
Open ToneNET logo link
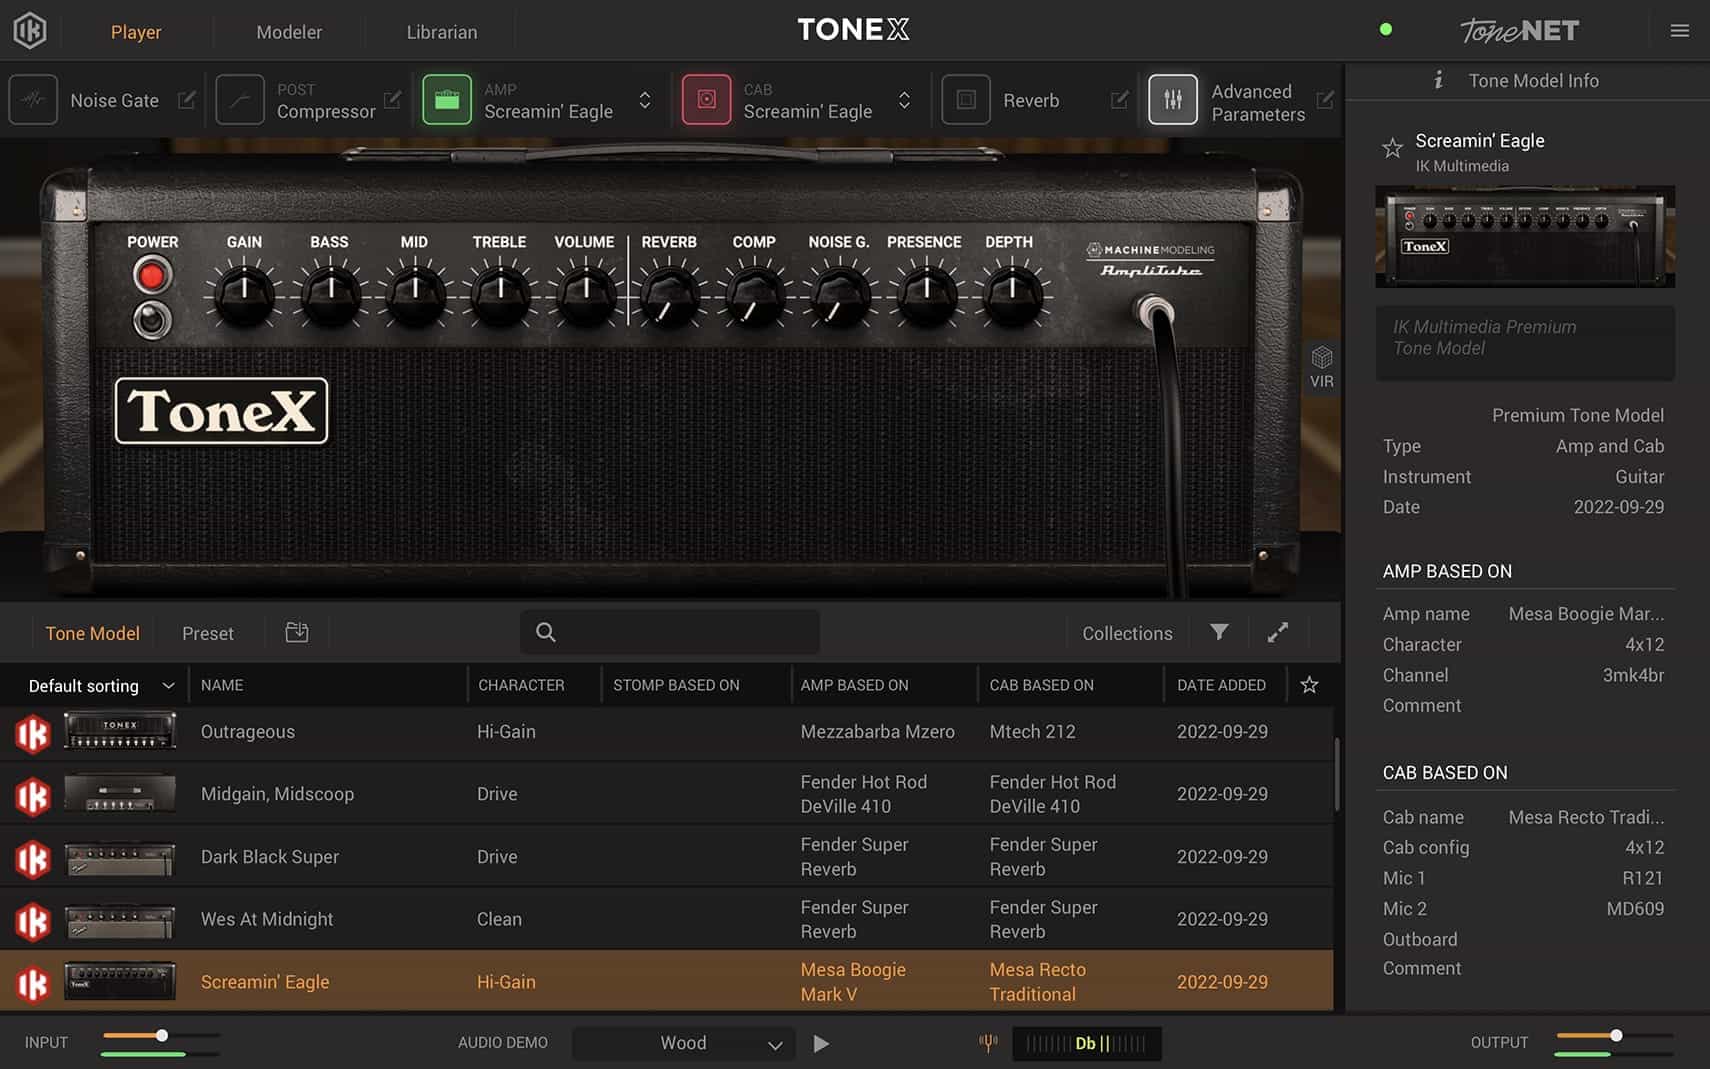point(1519,31)
